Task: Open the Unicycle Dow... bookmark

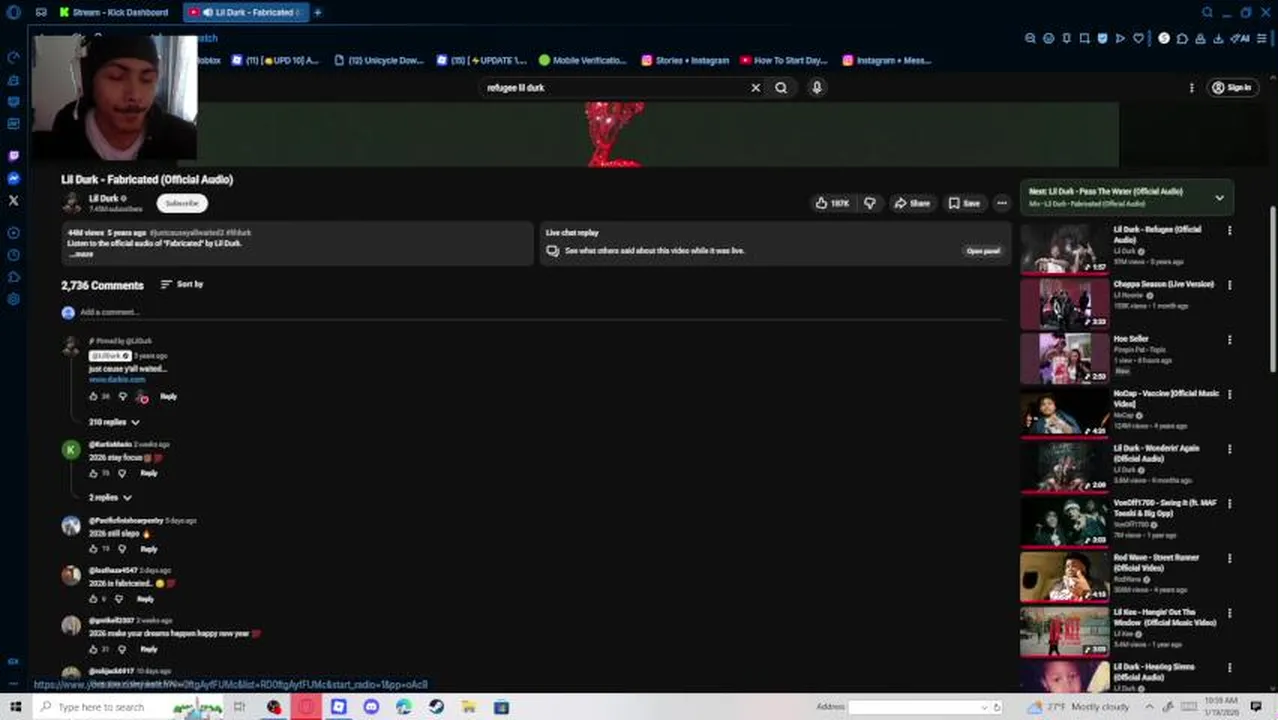Action: 379,60
